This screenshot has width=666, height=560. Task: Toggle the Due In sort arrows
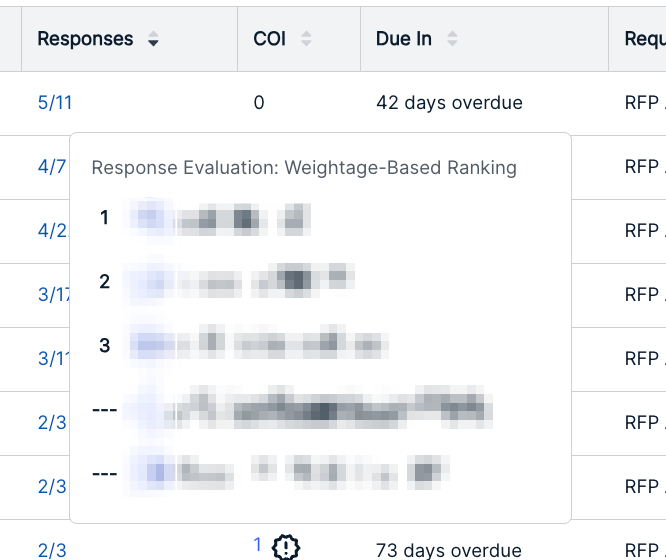point(452,39)
